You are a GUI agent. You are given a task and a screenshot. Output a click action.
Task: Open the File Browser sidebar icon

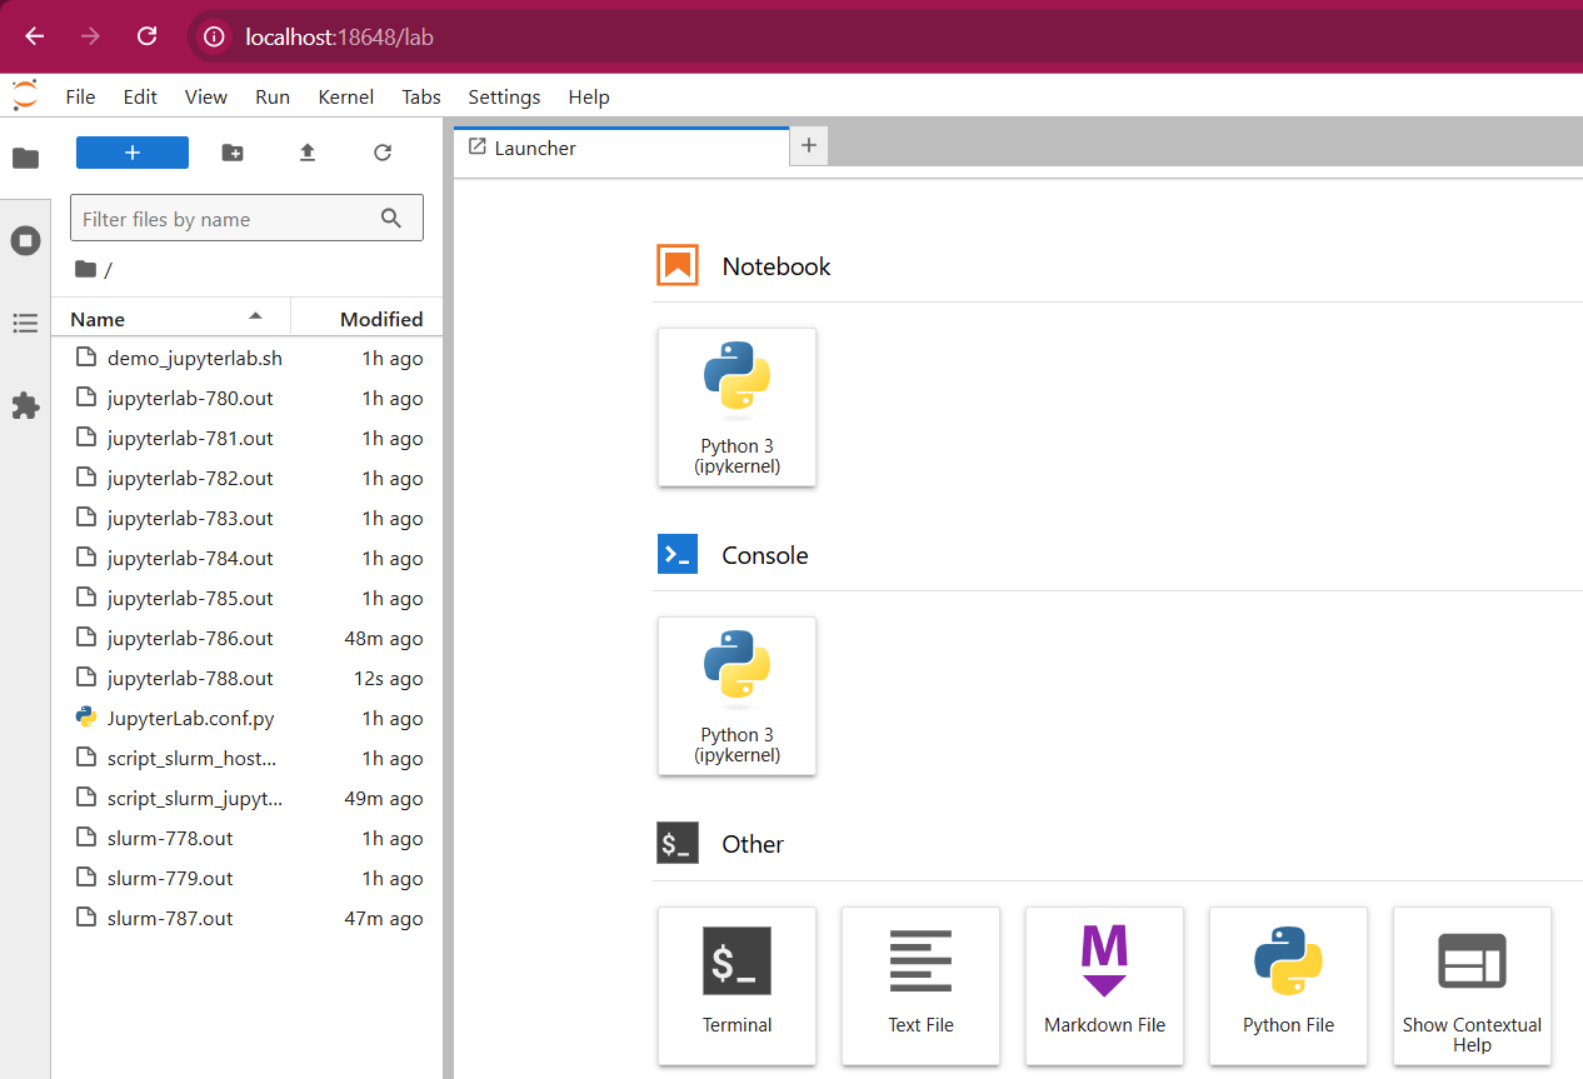tap(26, 158)
